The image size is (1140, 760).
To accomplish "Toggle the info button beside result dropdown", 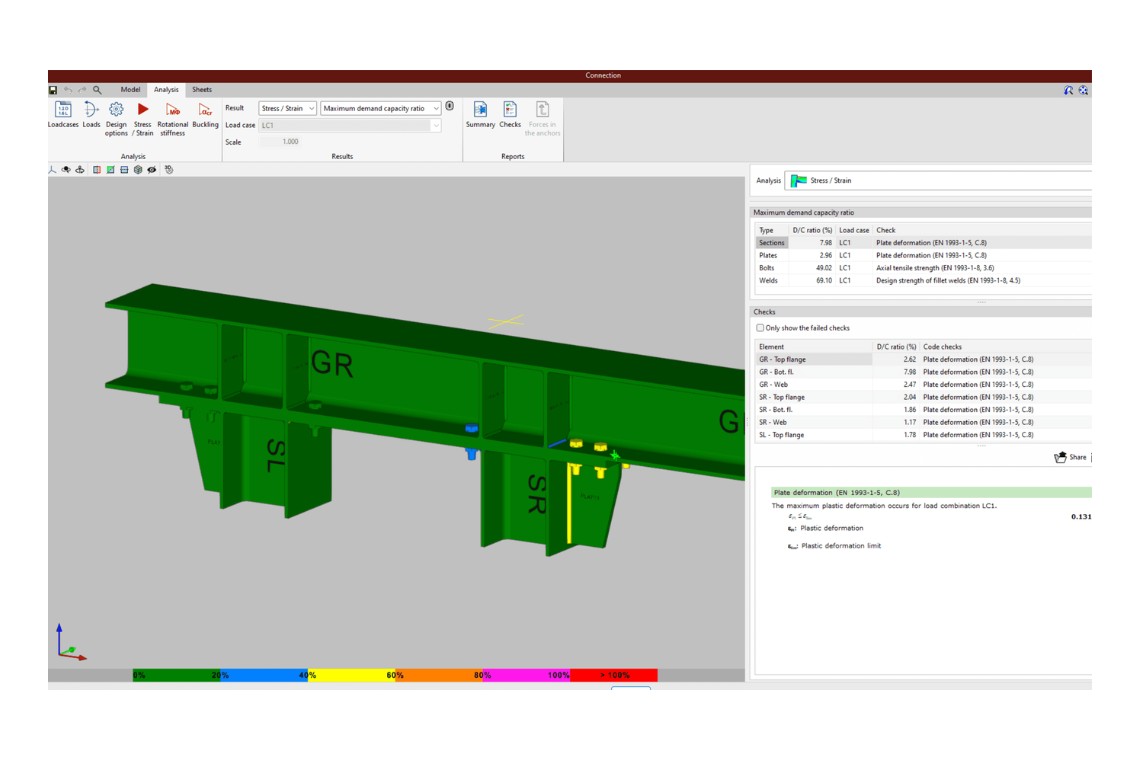I will click(450, 107).
